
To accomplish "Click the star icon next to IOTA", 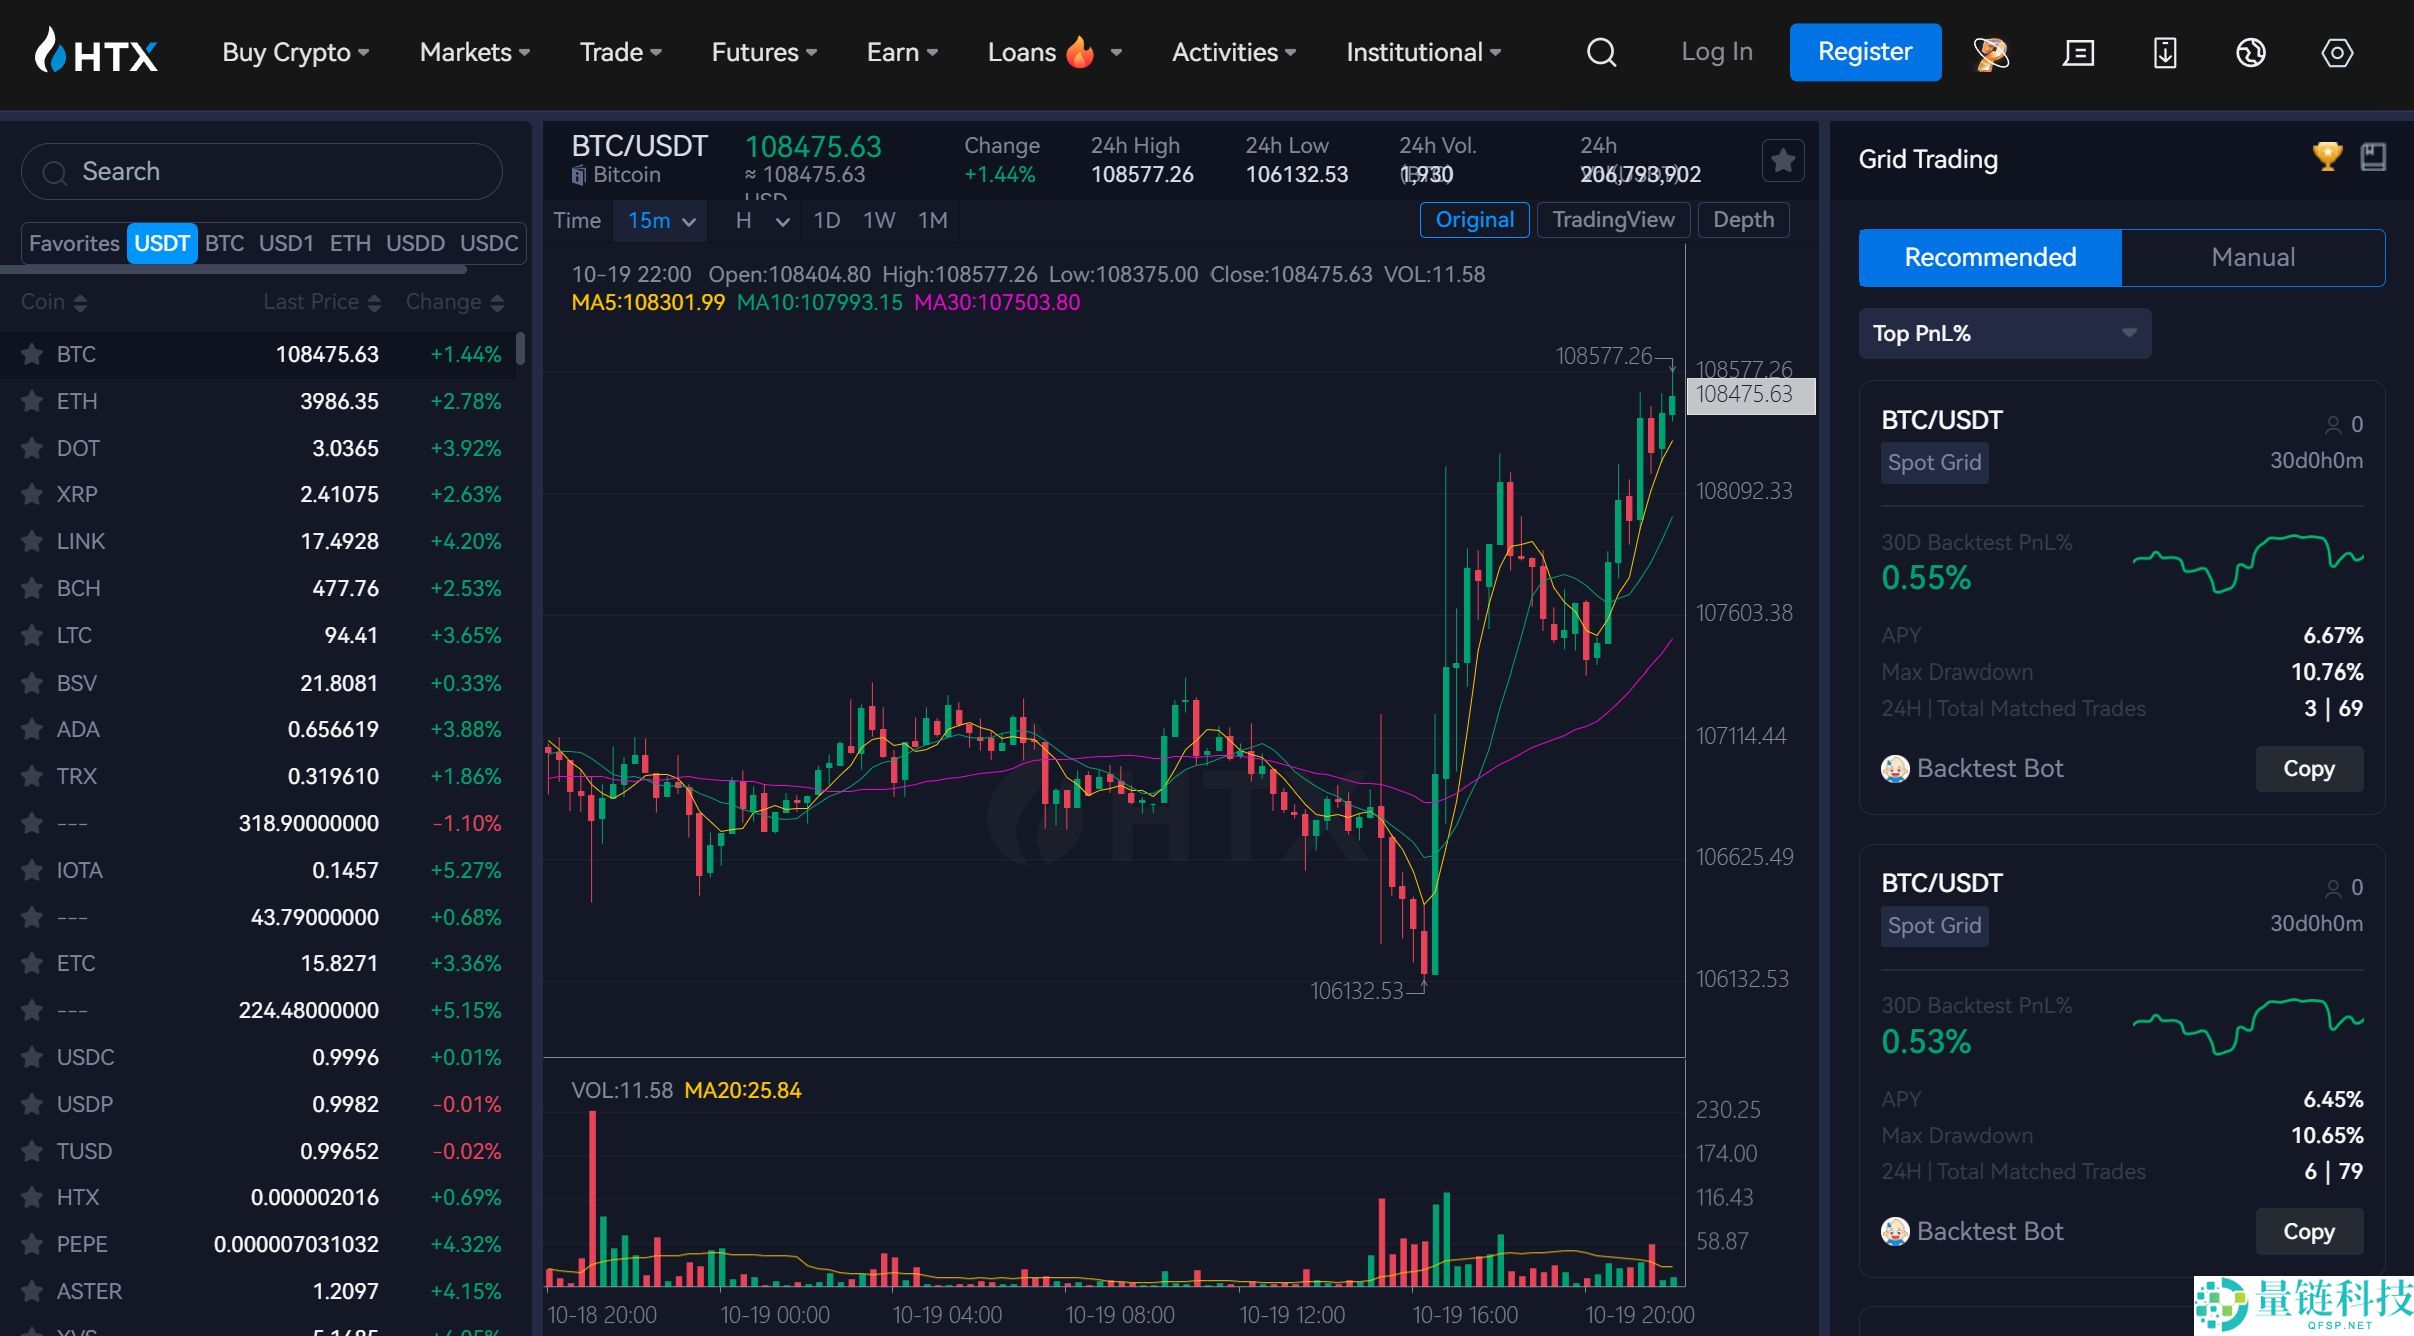I will 32,870.
